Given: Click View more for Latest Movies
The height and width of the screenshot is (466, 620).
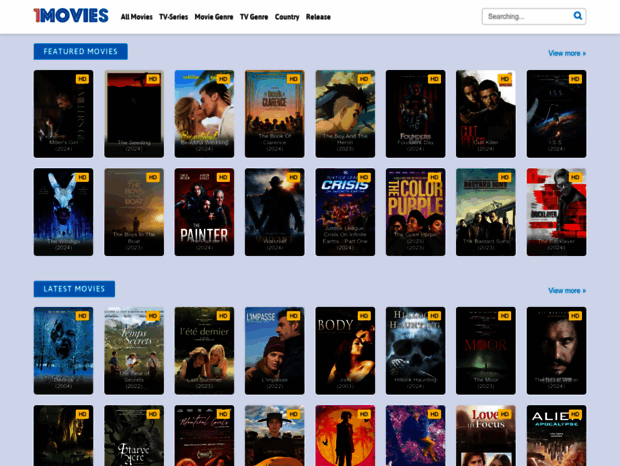Looking at the screenshot, I should [x=567, y=291].
